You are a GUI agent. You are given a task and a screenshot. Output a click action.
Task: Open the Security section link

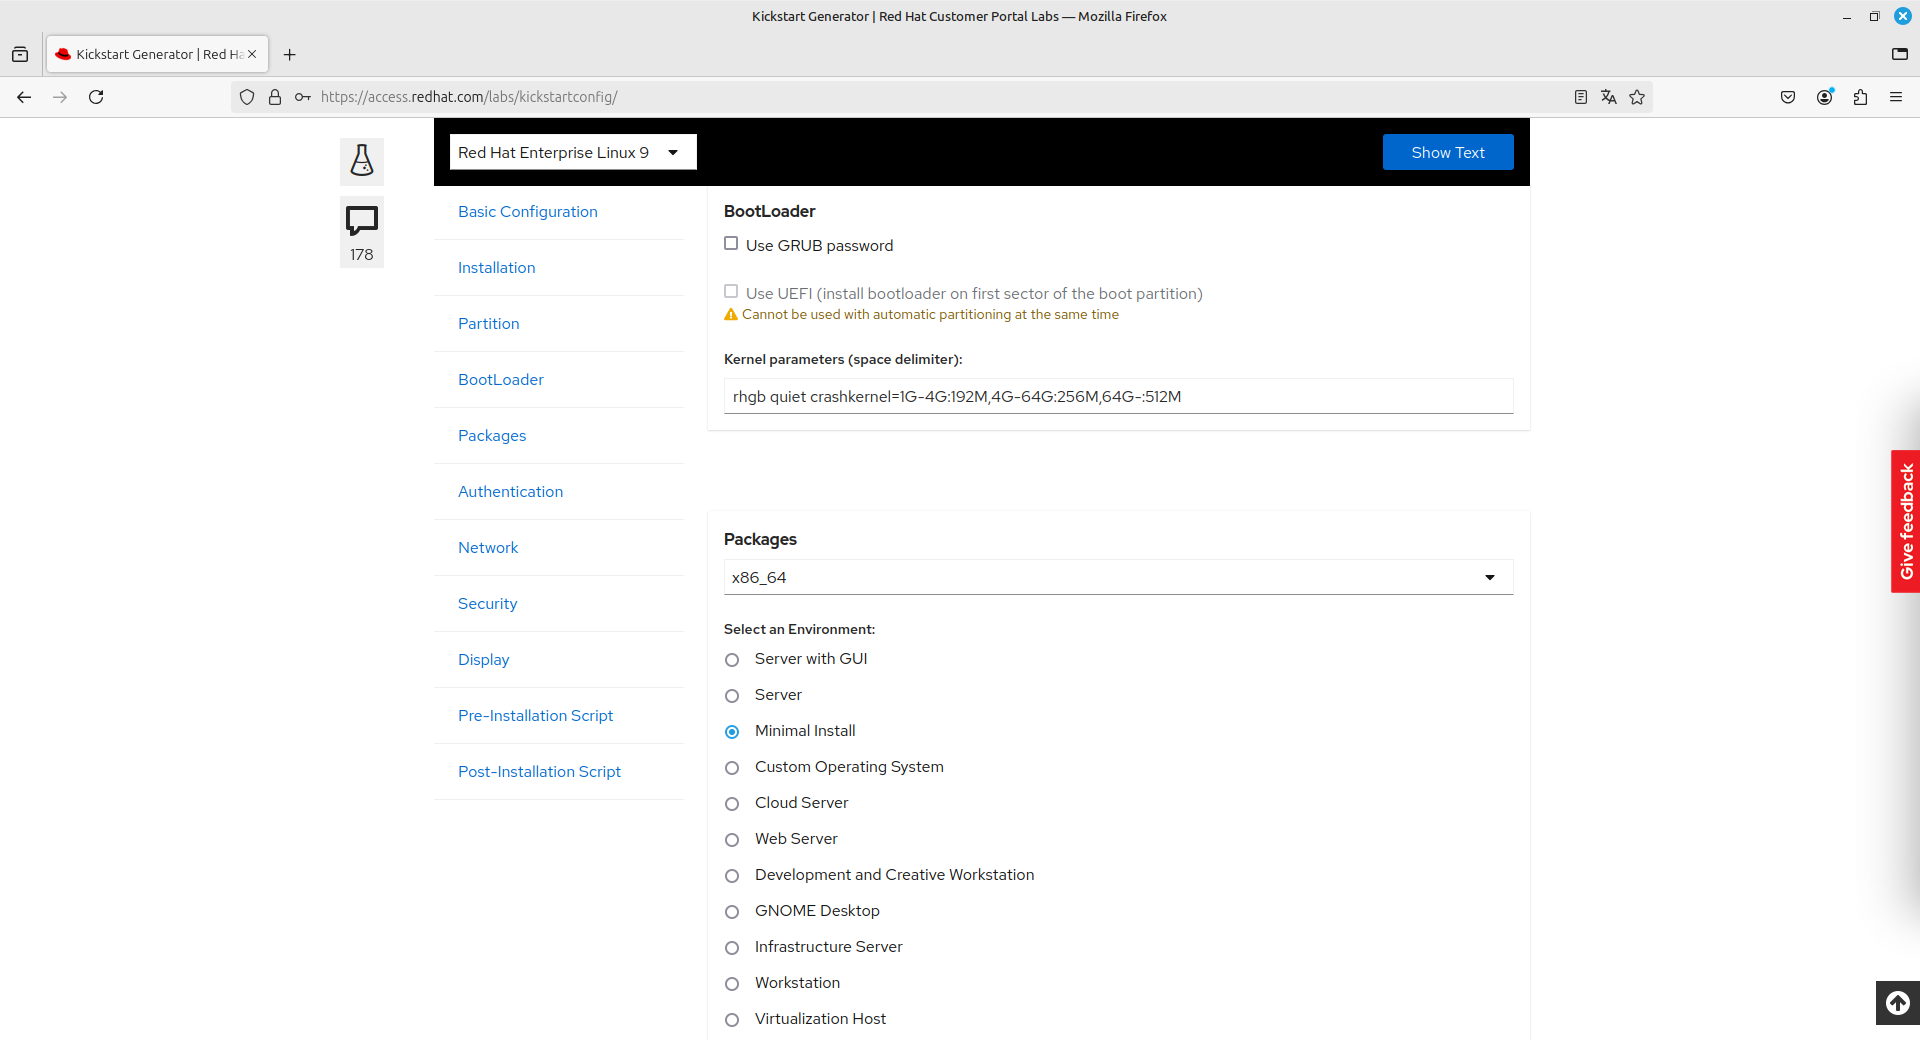488,604
